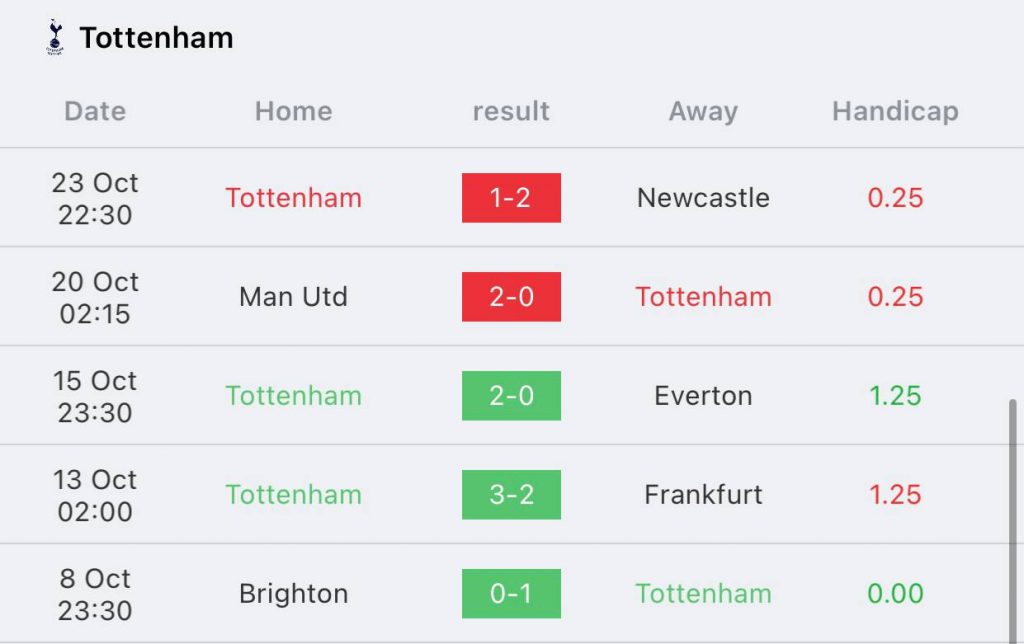Select the Man Utd team name
This screenshot has width=1024, height=644.
click(293, 297)
